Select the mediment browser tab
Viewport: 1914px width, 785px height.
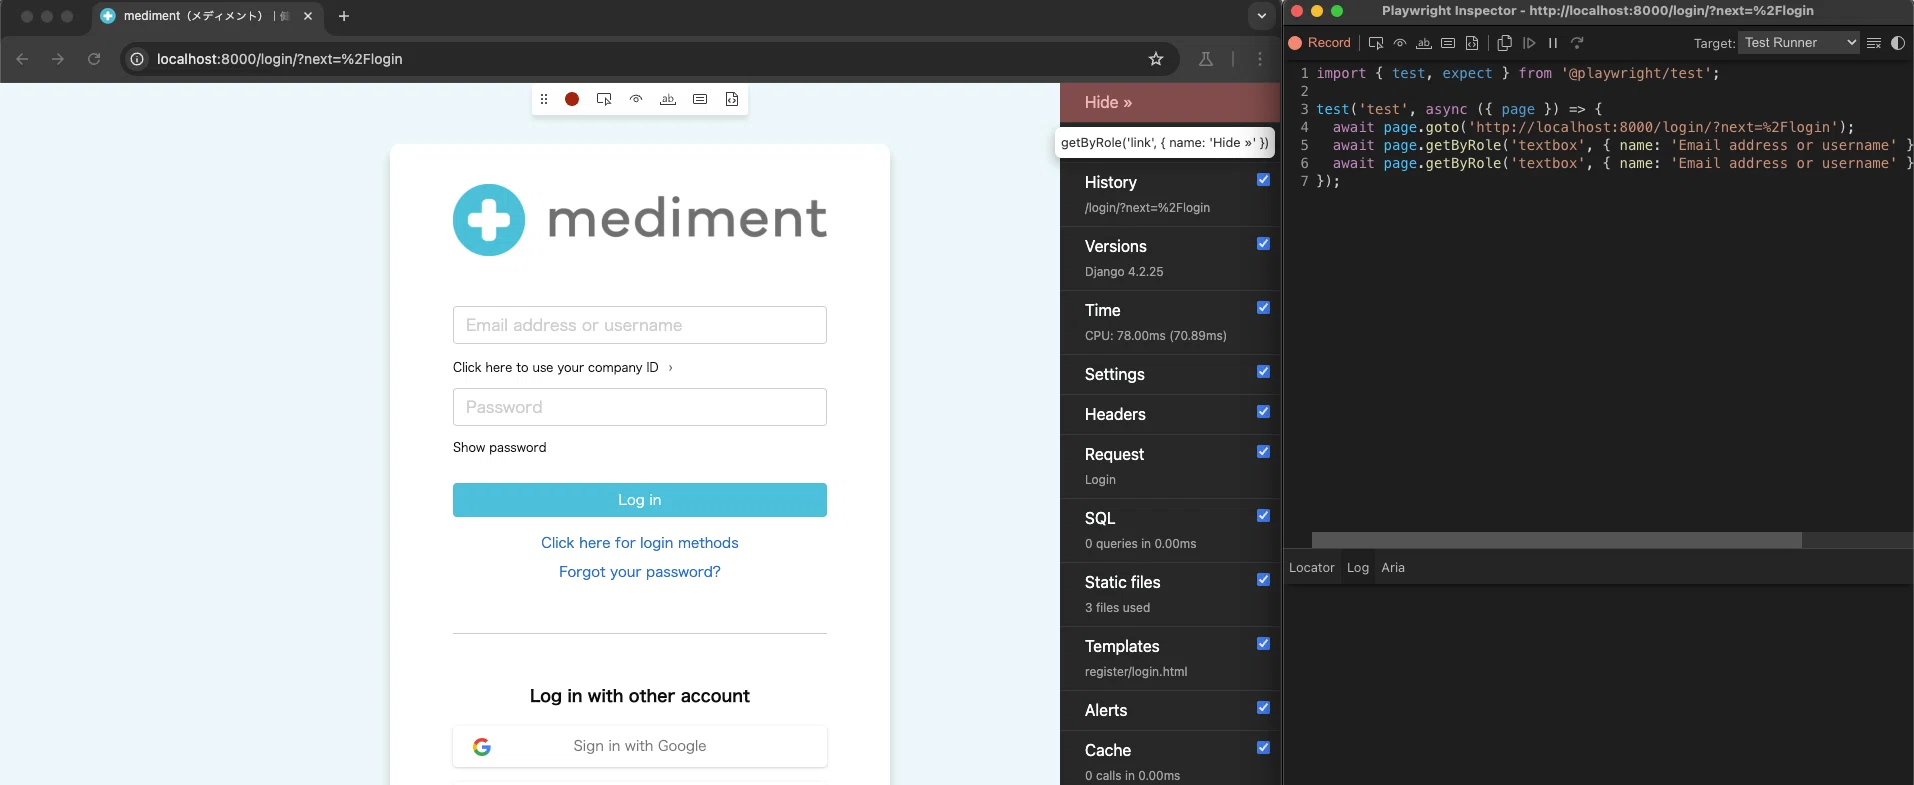coord(208,16)
